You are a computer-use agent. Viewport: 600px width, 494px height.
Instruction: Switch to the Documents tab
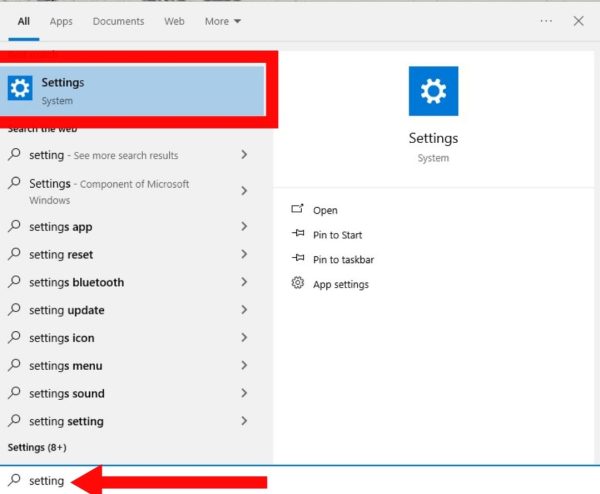coord(117,21)
